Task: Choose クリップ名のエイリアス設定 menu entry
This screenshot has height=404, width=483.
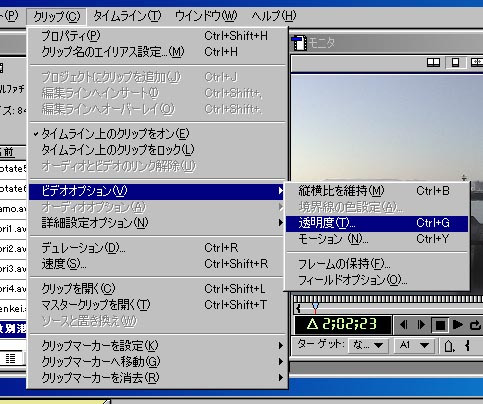Action: 157,52
